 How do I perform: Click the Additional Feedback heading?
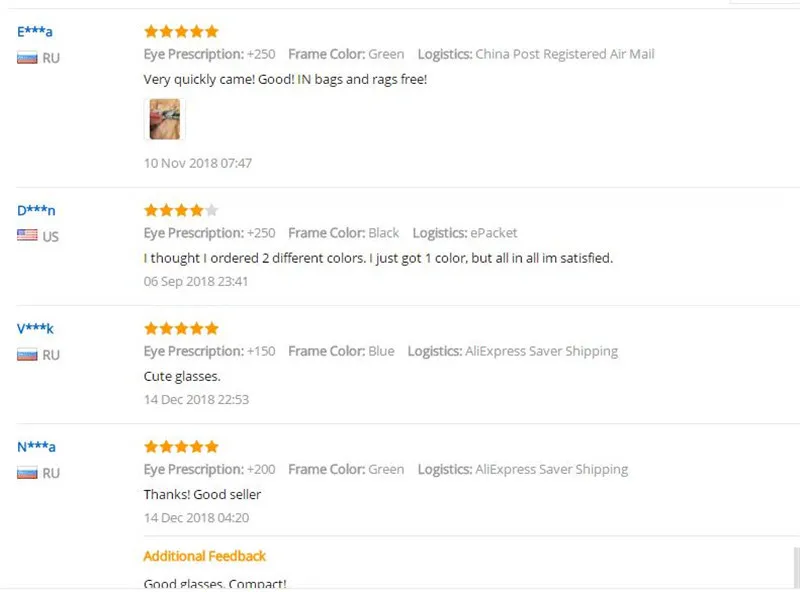pos(205,556)
